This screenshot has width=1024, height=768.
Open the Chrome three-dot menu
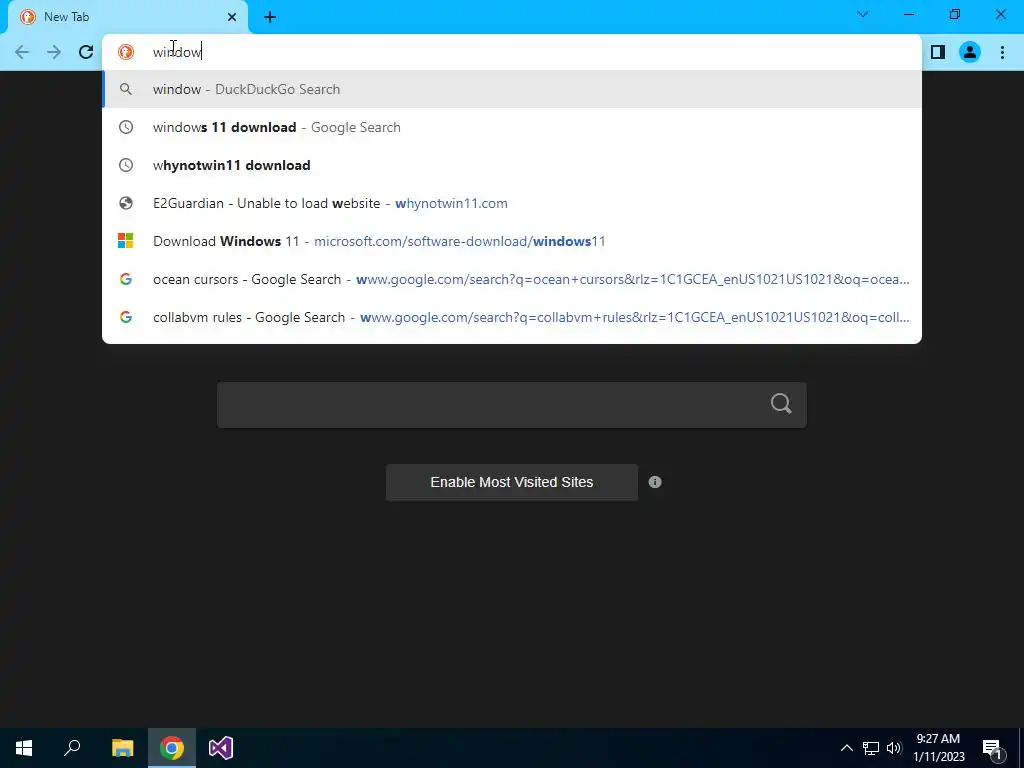(x=1002, y=52)
